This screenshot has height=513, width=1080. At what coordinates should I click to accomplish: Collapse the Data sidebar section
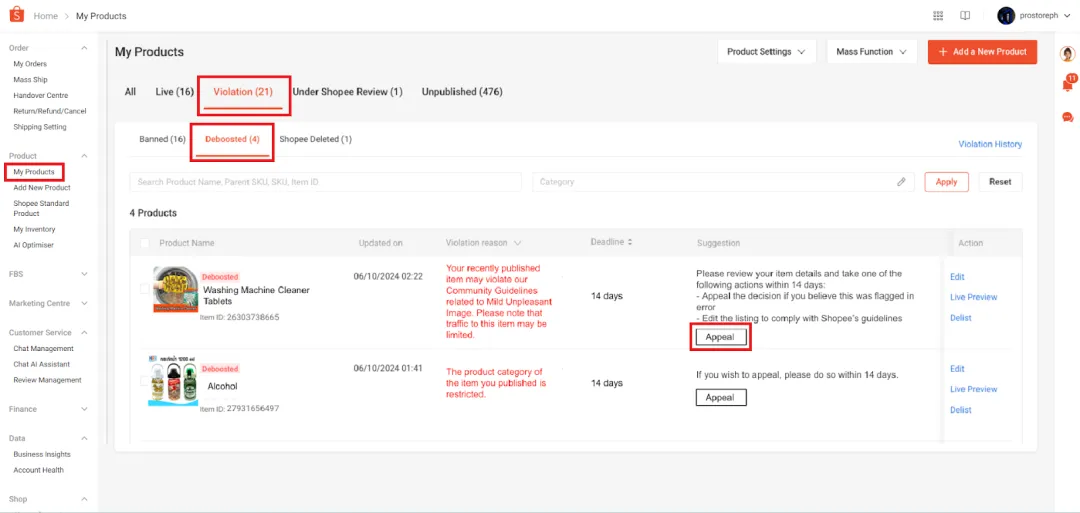84,438
